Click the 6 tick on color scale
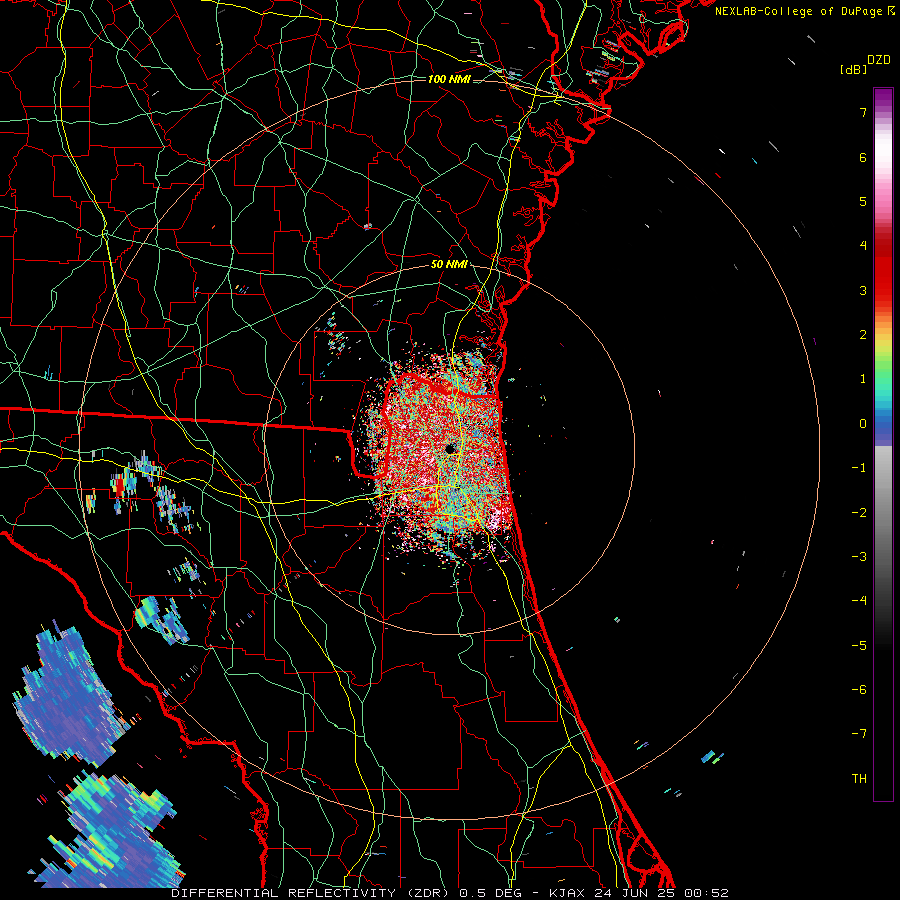This screenshot has height=900, width=900. pos(863,157)
